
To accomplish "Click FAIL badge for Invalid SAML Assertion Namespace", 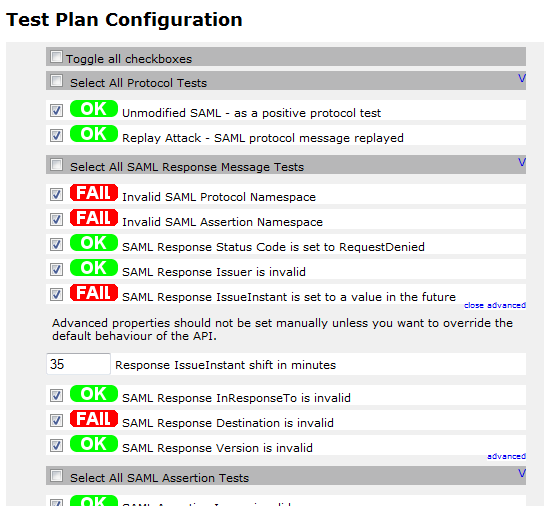I will pos(94,218).
